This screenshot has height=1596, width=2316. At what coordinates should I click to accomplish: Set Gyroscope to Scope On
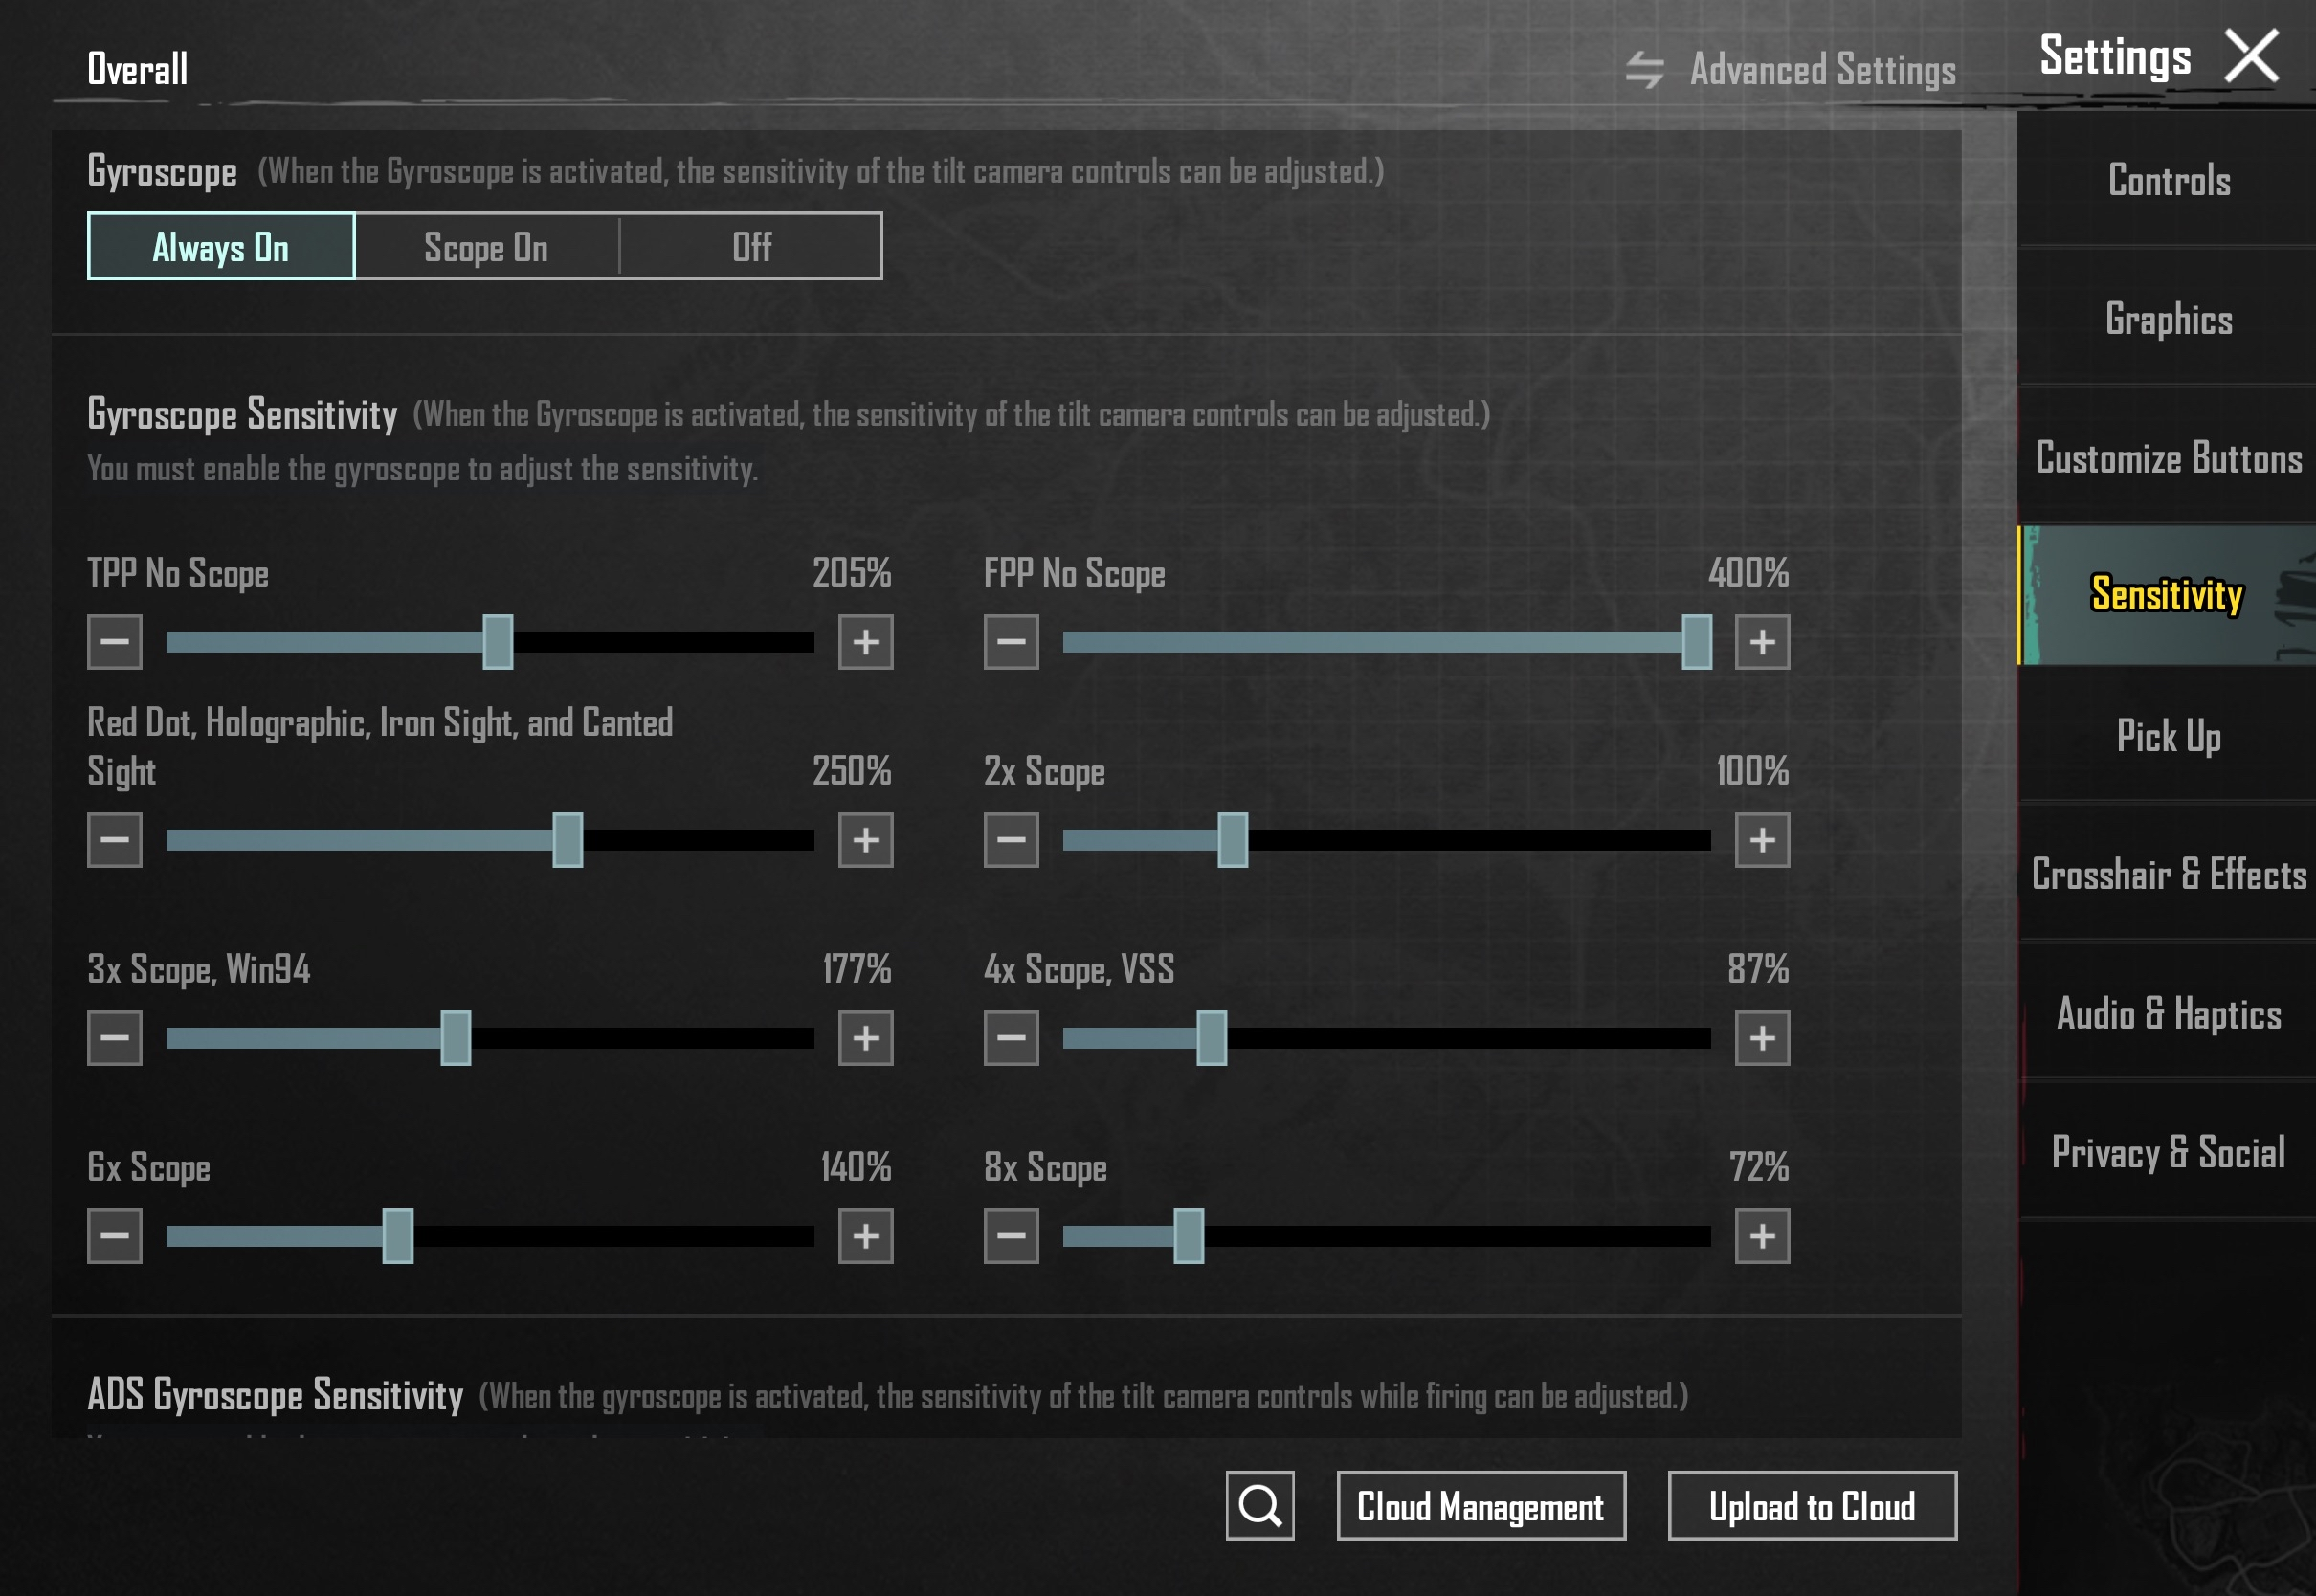[486, 246]
